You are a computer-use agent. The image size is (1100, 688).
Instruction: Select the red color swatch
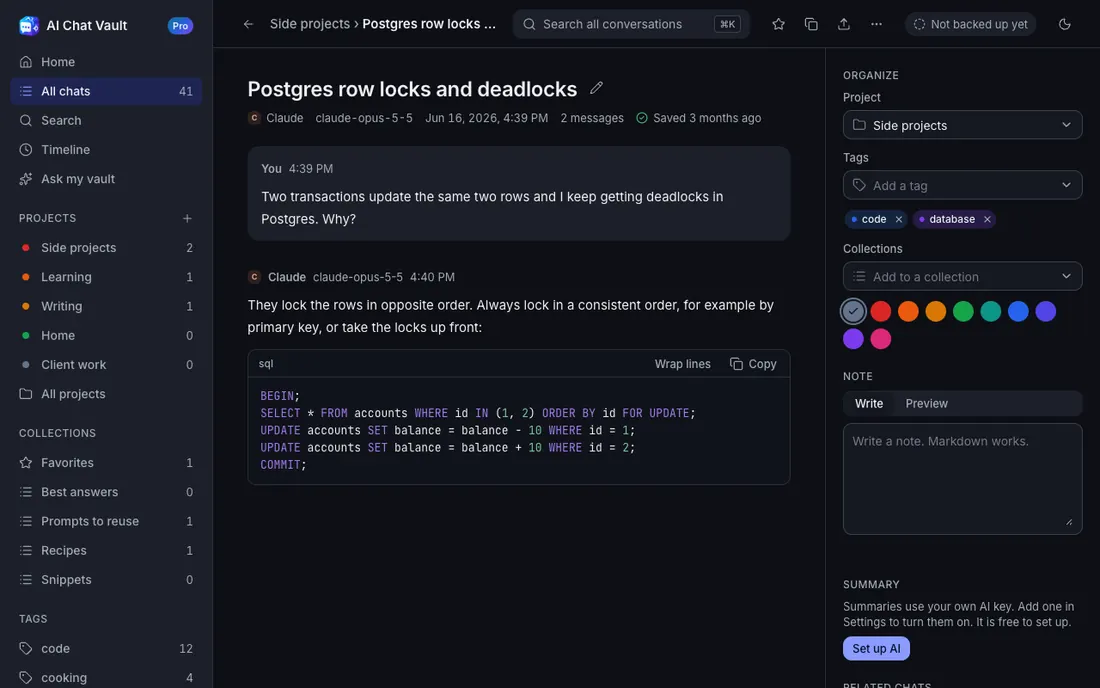pos(880,311)
